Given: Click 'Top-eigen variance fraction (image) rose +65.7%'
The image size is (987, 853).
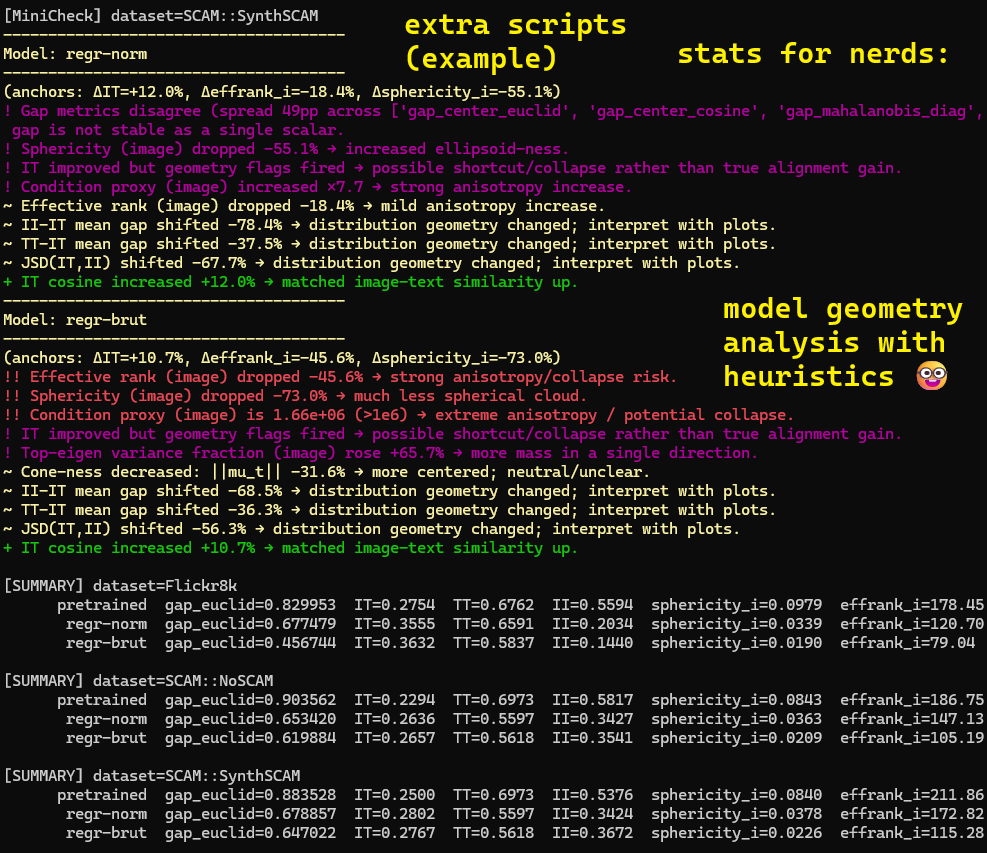Looking at the screenshot, I should click(381, 453).
